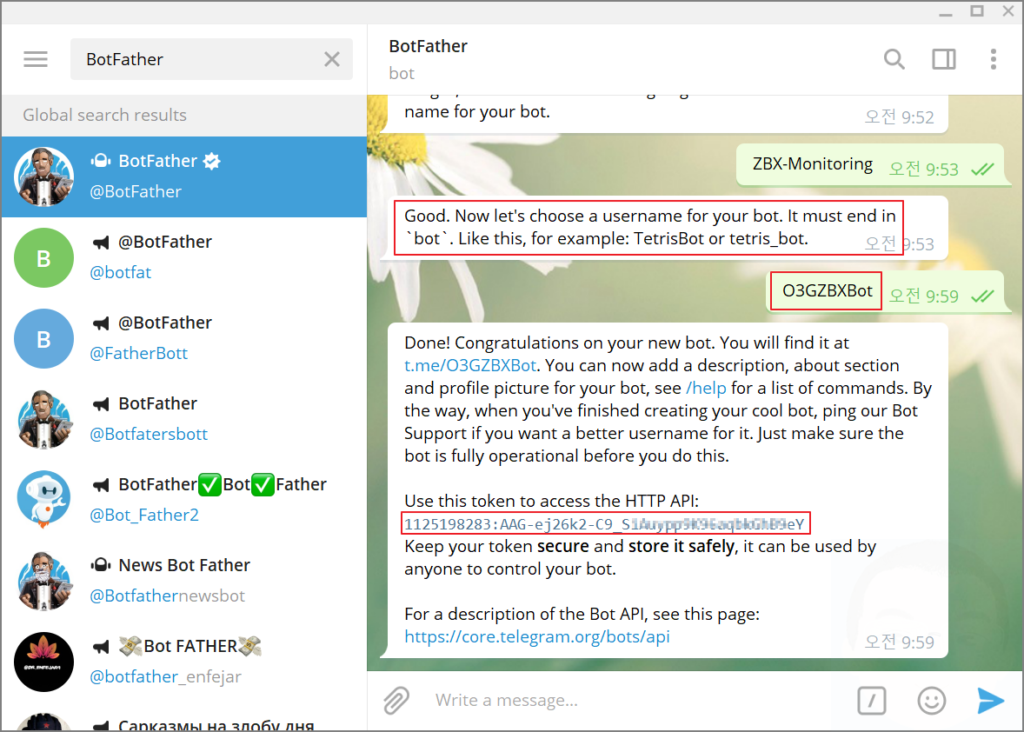Open the Telegram hamburger main menu
Image resolution: width=1024 pixels, height=732 pixels.
(x=35, y=58)
